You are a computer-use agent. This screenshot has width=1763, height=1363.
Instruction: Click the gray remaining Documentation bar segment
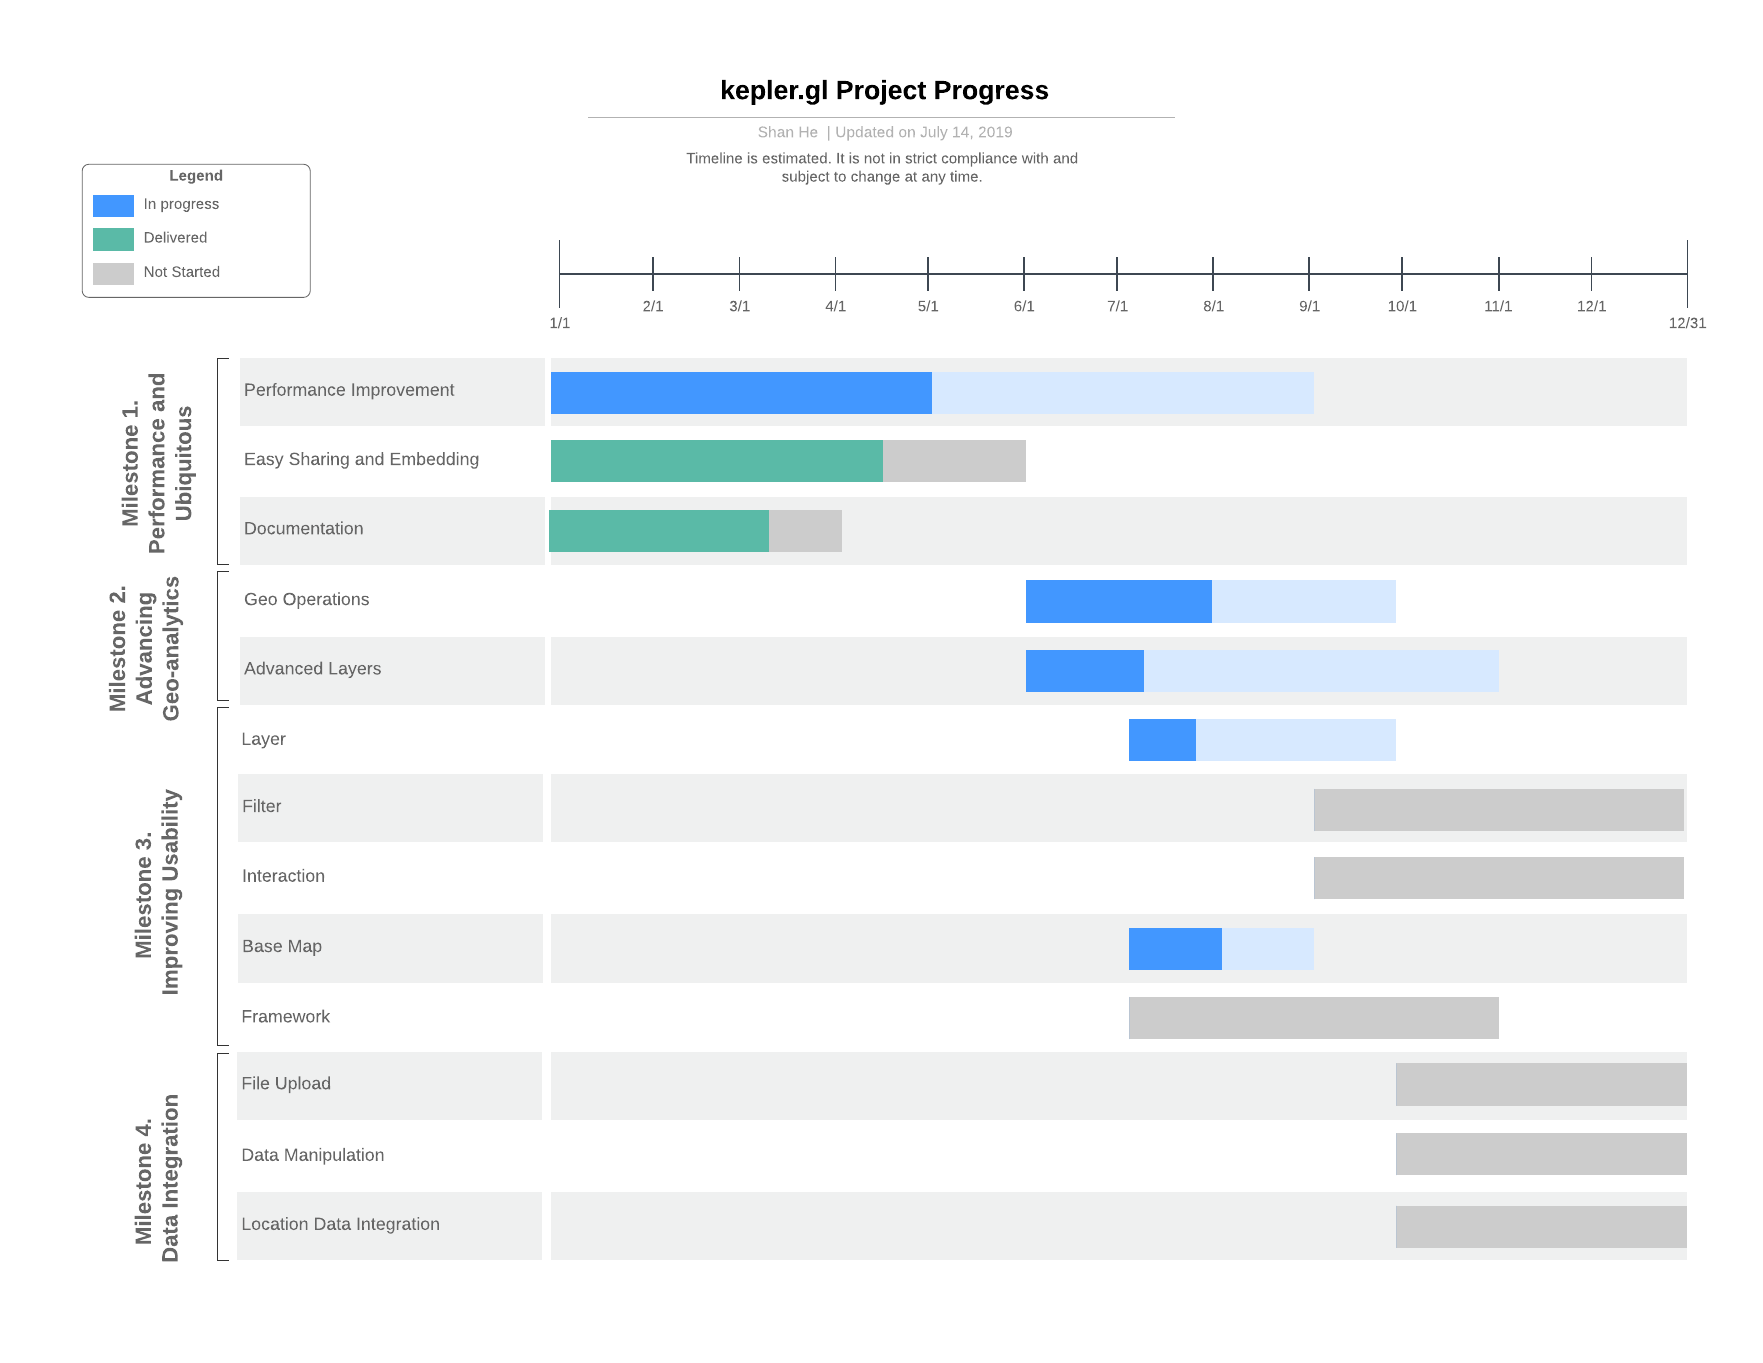[x=805, y=531]
